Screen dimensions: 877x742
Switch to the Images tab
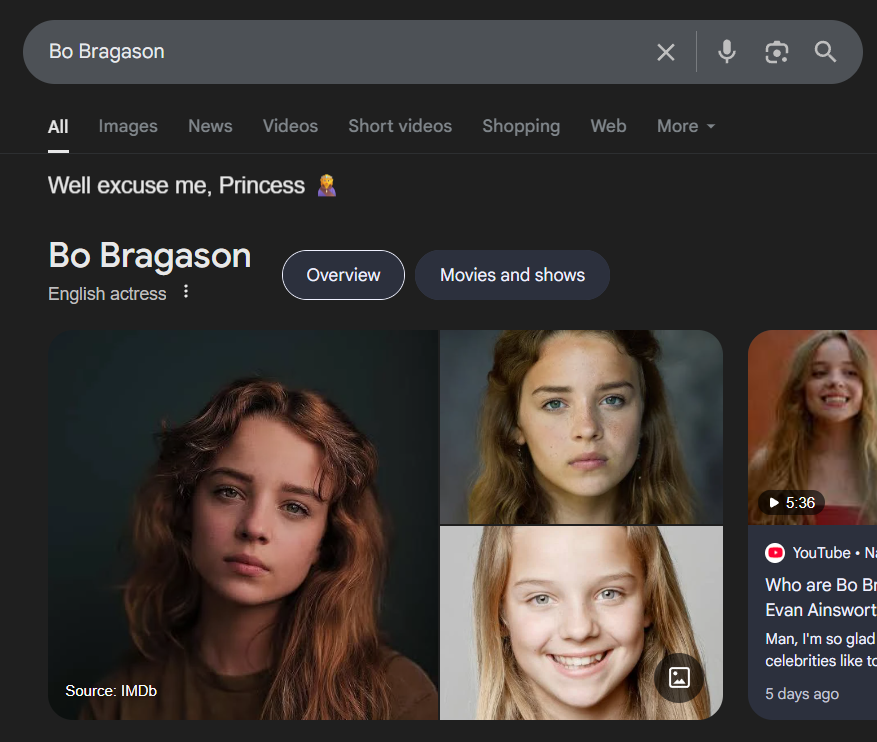click(128, 126)
